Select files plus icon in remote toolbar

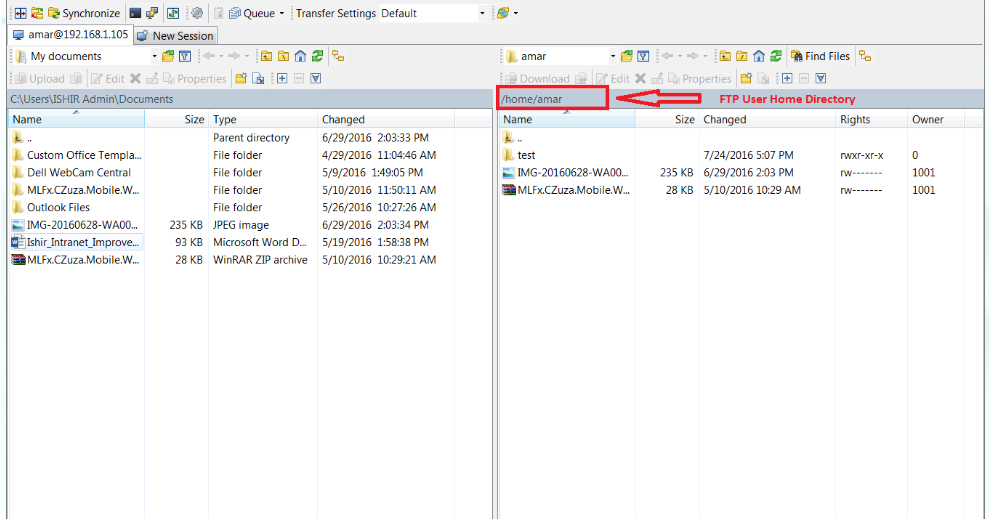787,78
